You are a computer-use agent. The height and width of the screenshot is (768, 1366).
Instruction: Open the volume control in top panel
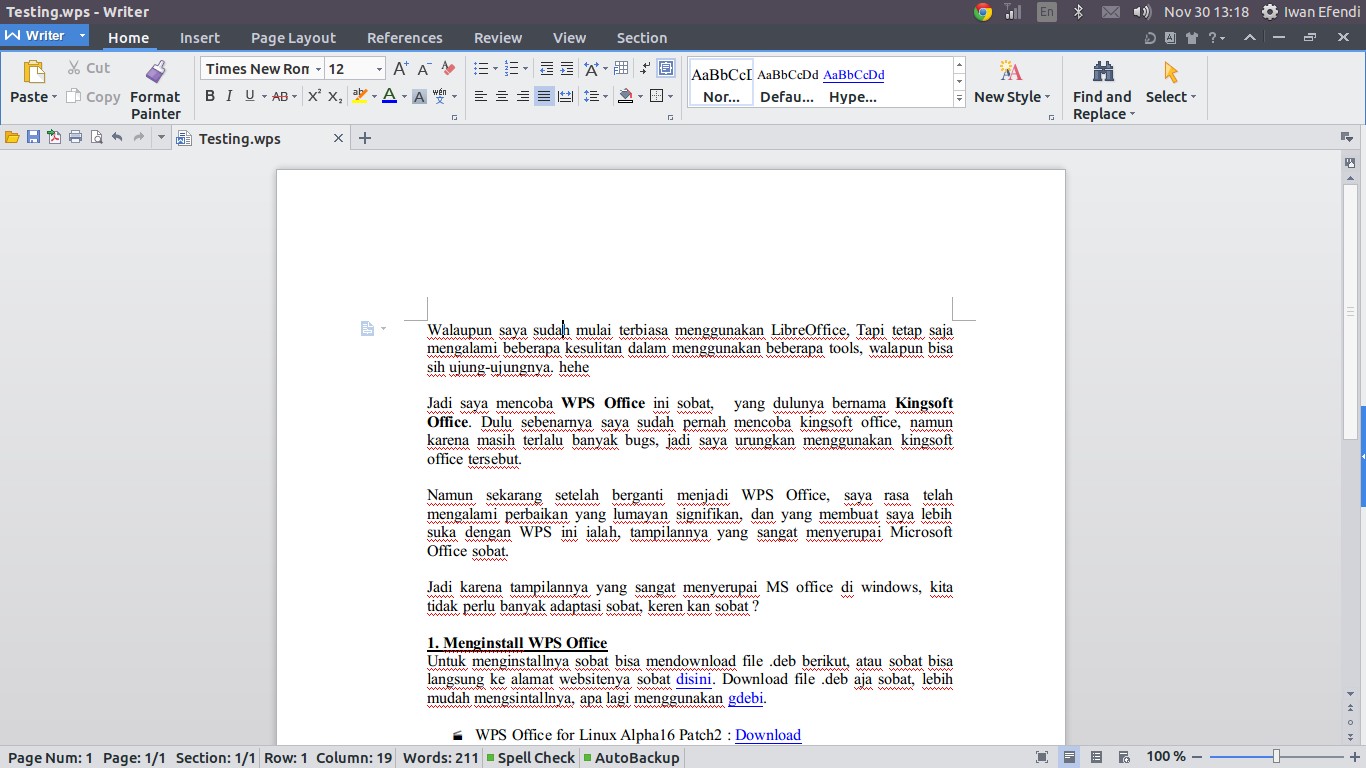1142,12
